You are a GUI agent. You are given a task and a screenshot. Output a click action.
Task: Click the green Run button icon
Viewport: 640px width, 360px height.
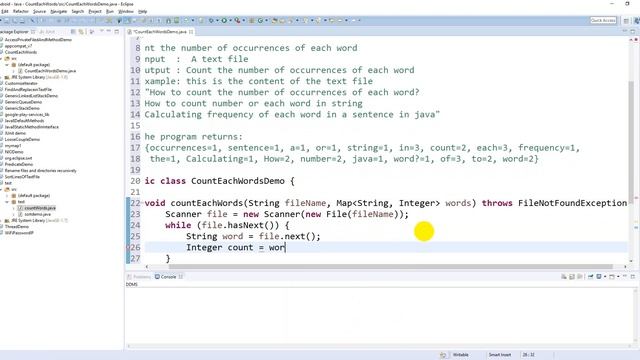tap(224, 20)
